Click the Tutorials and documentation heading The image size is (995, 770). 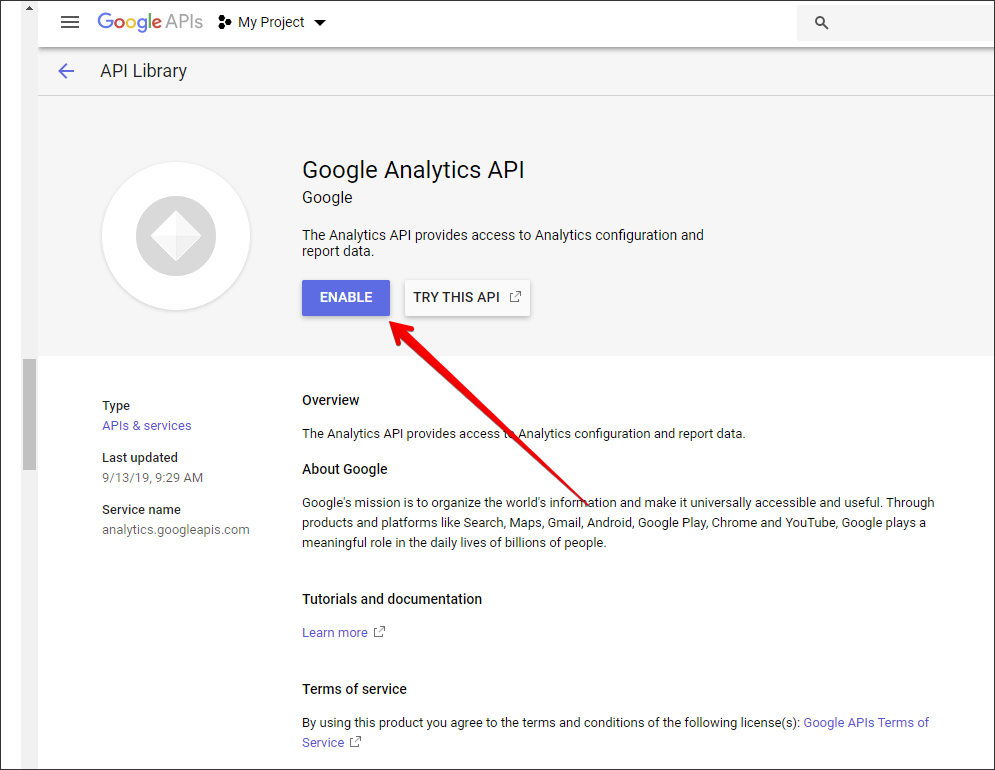(392, 599)
